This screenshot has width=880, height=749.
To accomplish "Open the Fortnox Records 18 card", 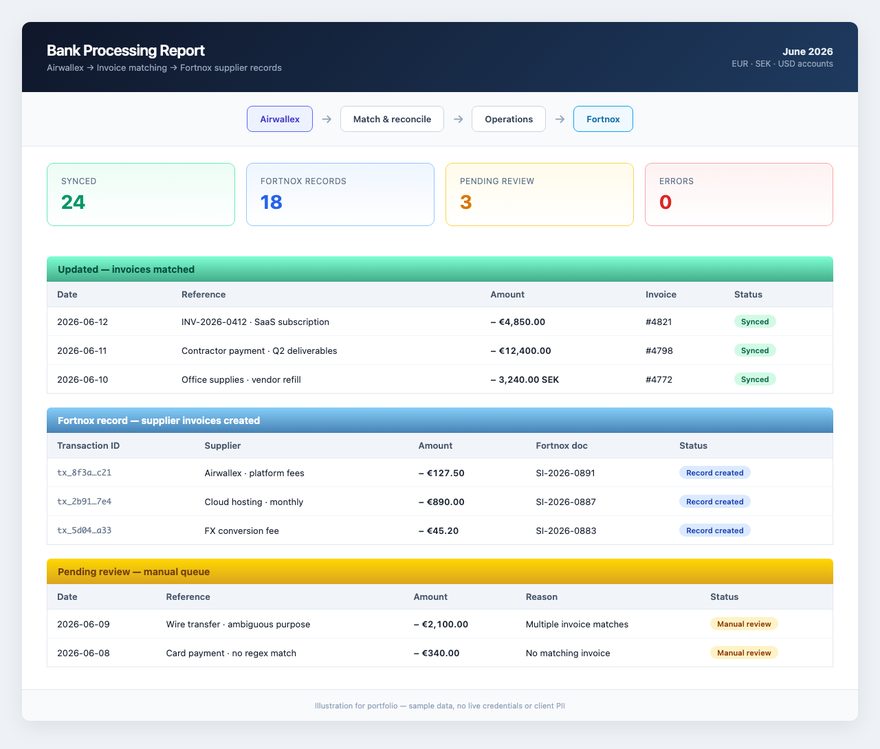I will [x=340, y=195].
